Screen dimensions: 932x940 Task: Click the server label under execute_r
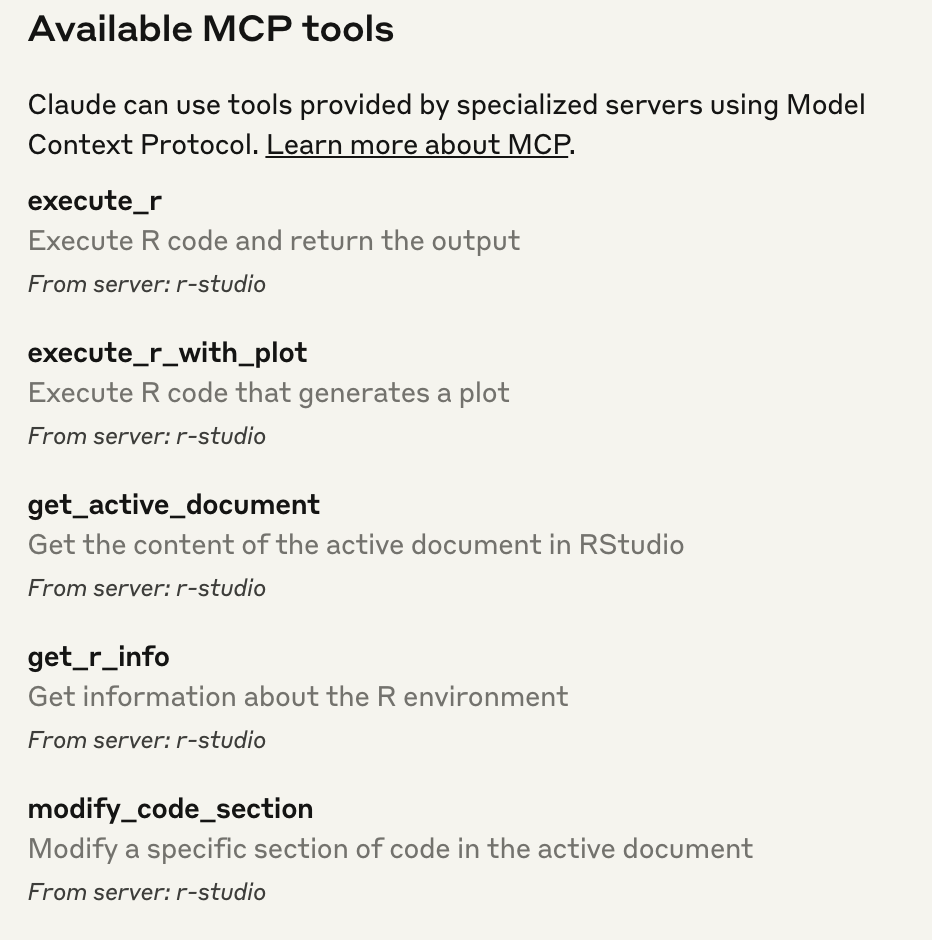[147, 284]
